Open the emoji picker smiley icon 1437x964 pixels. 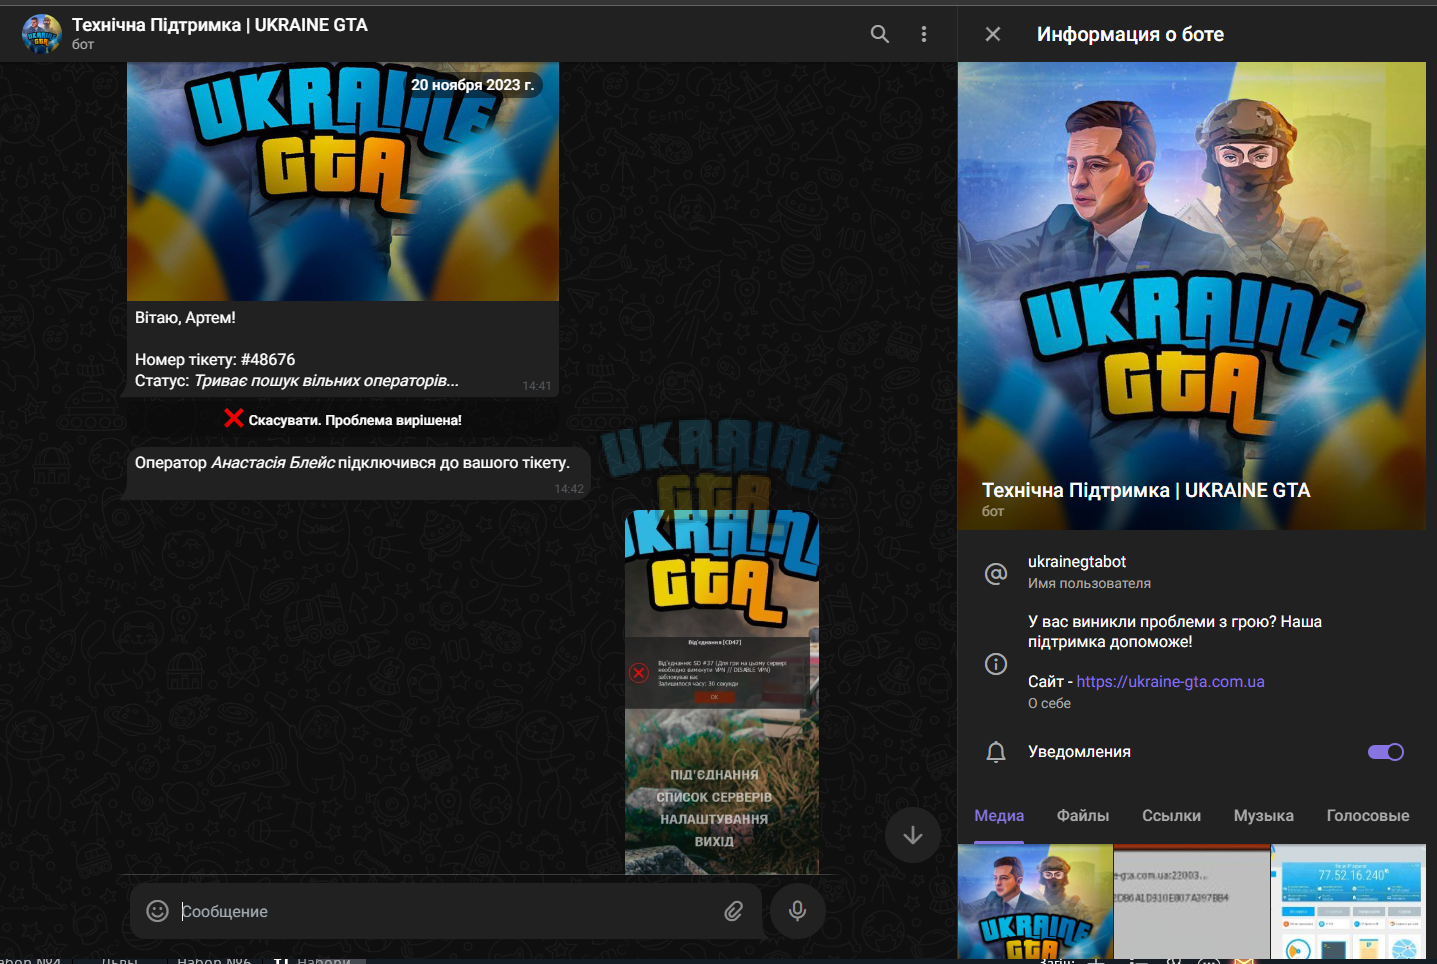pos(157,911)
